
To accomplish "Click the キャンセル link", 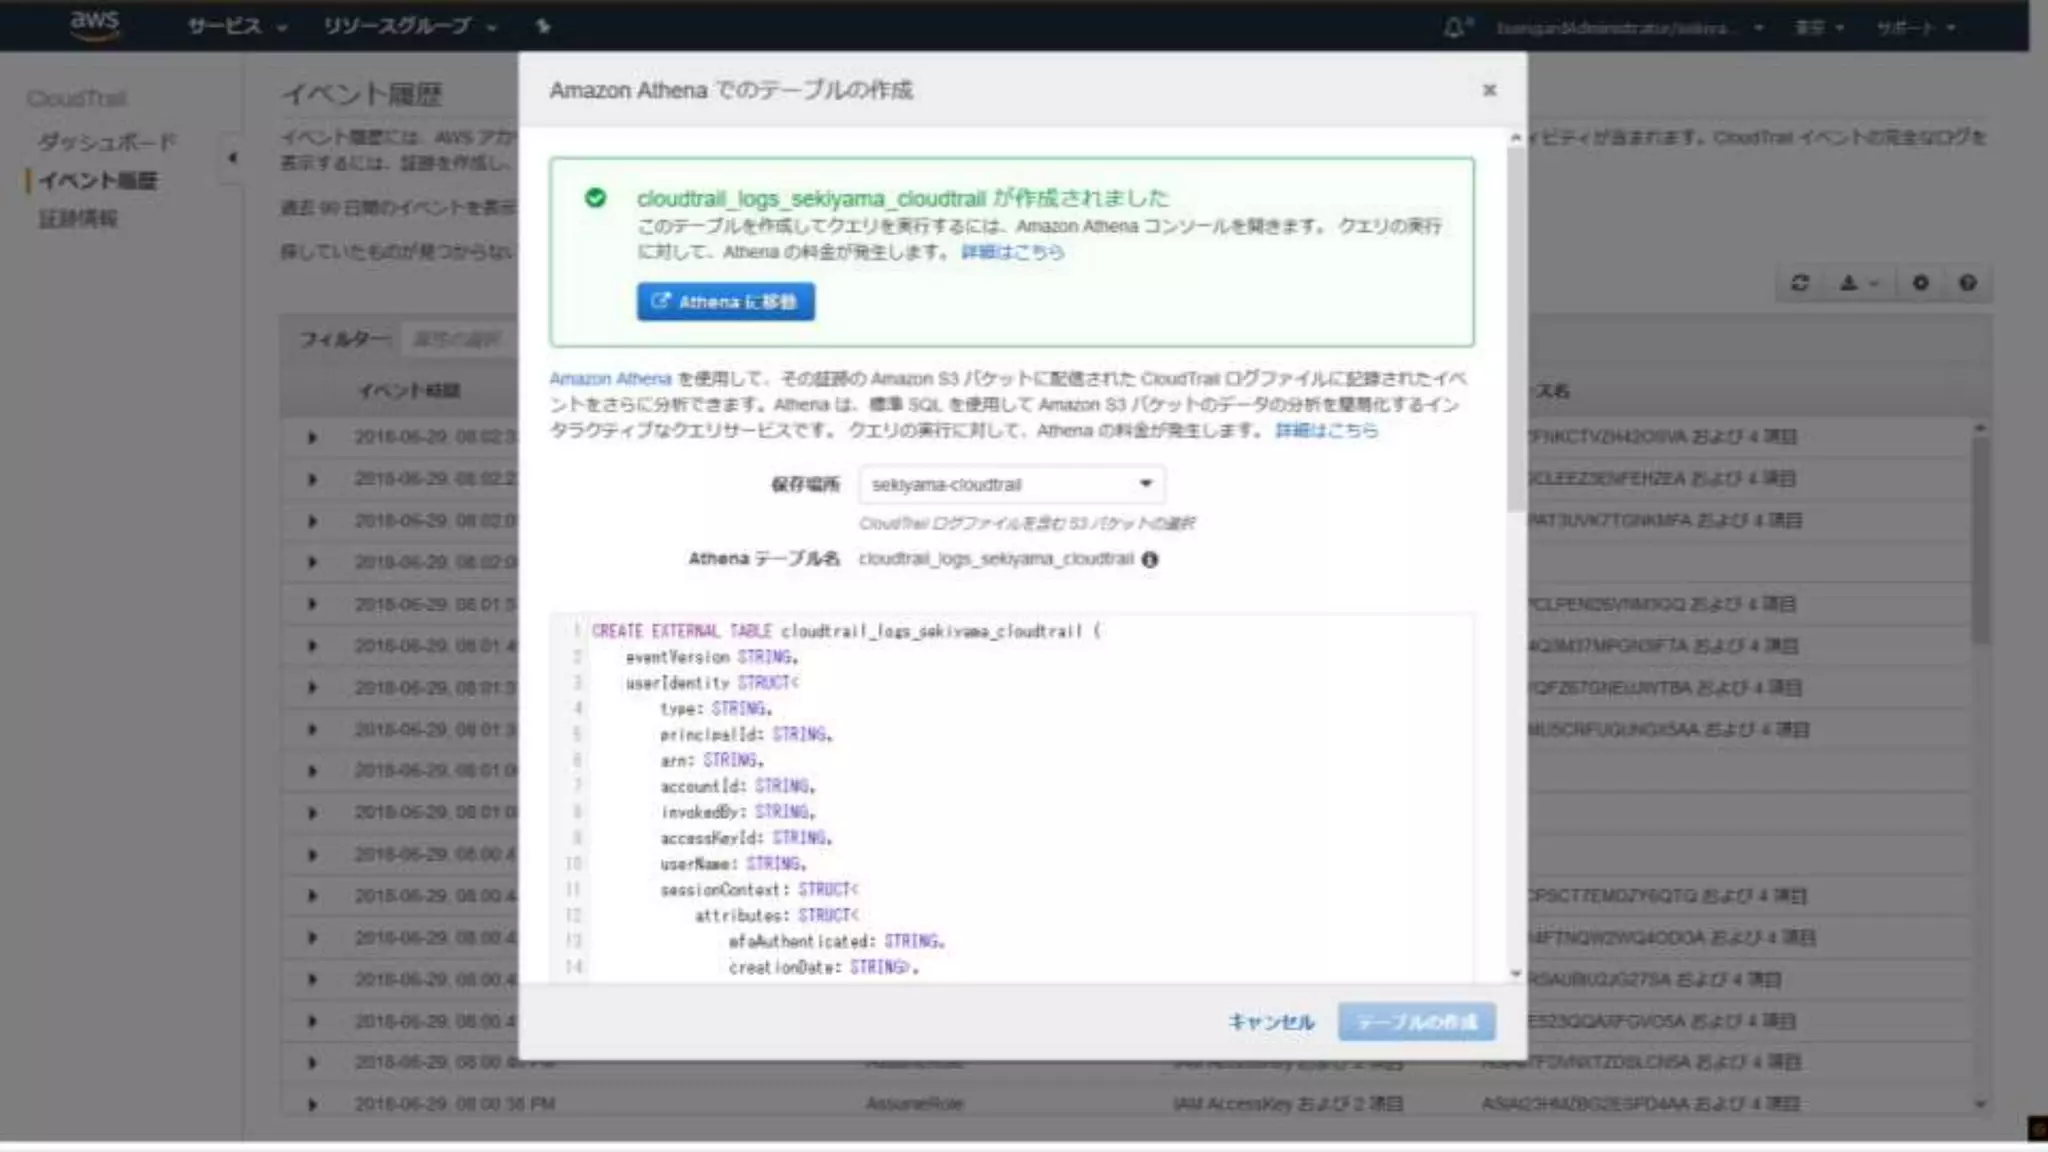I will 1271,1021.
